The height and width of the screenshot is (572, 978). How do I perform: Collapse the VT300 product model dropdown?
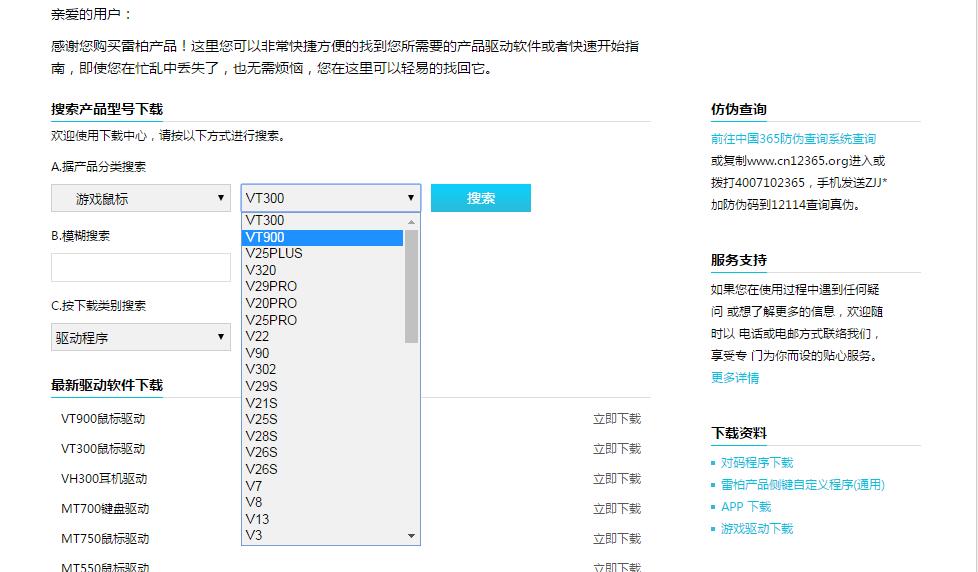click(x=330, y=198)
